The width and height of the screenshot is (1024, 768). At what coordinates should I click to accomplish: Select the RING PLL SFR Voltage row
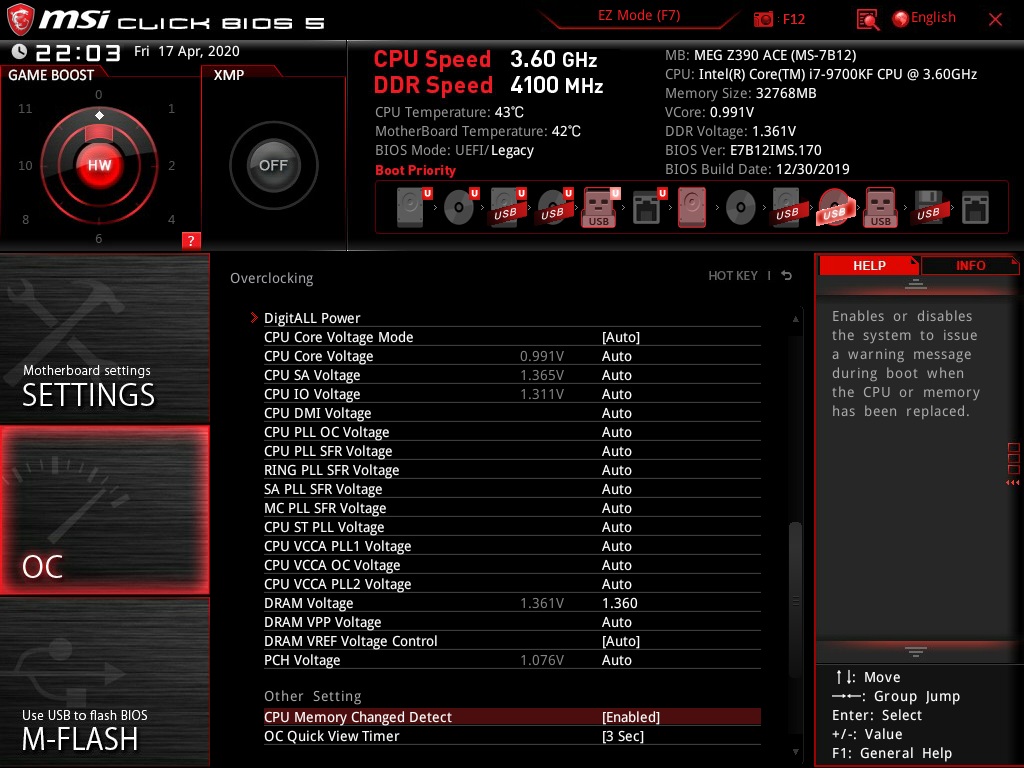pos(512,470)
